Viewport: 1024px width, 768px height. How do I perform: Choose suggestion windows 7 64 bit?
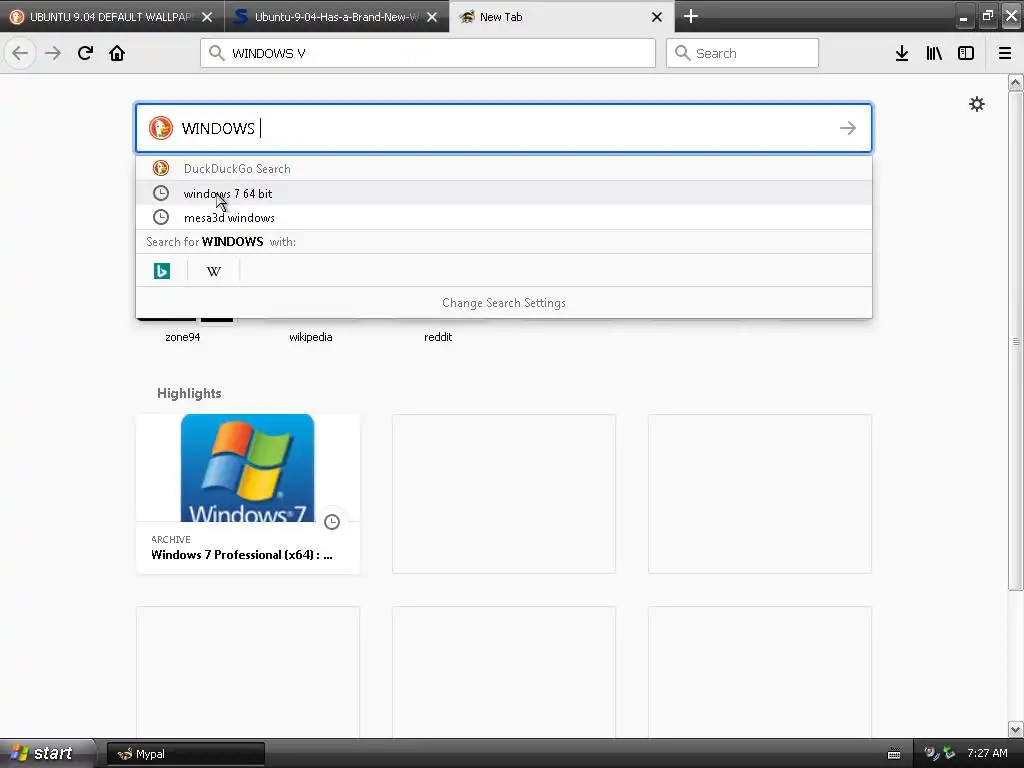pyautogui.click(x=504, y=193)
